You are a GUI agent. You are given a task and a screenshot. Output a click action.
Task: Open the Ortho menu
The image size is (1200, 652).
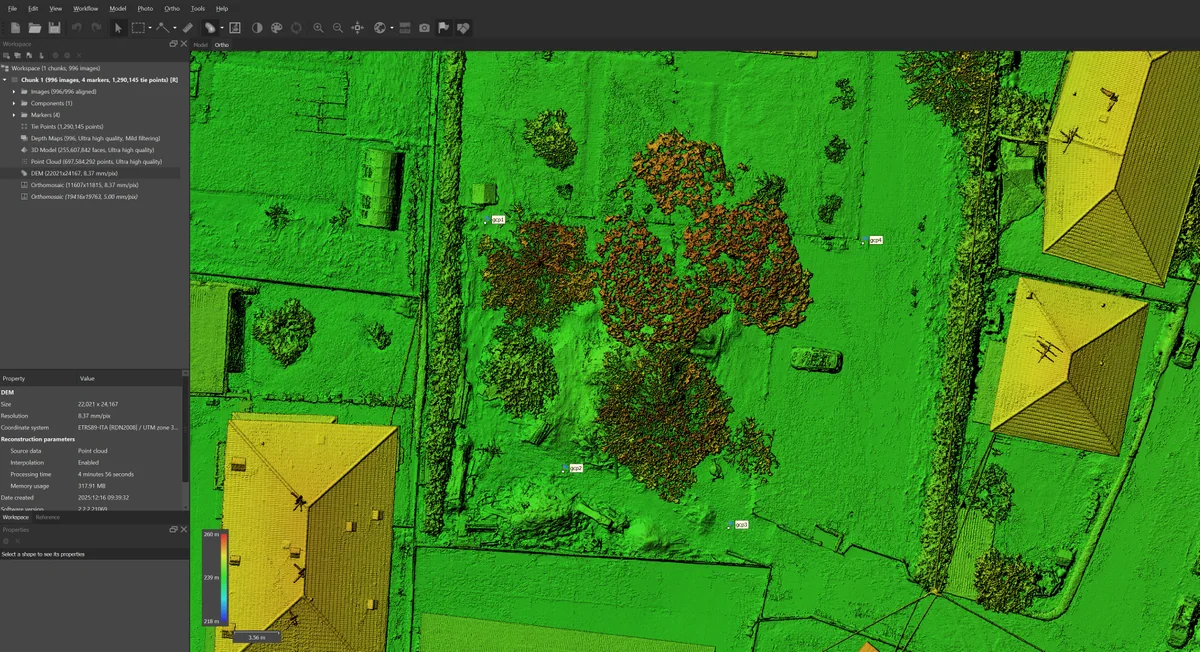pyautogui.click(x=172, y=8)
